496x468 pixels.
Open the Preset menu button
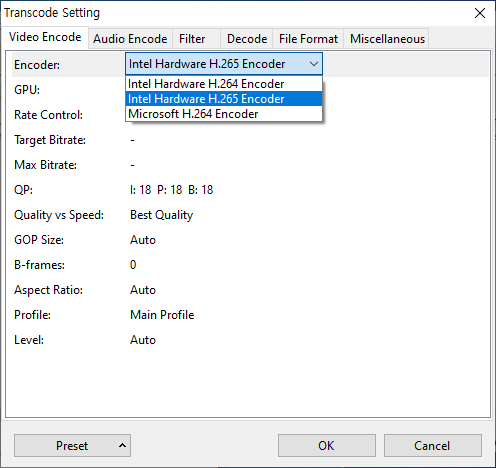[72, 445]
